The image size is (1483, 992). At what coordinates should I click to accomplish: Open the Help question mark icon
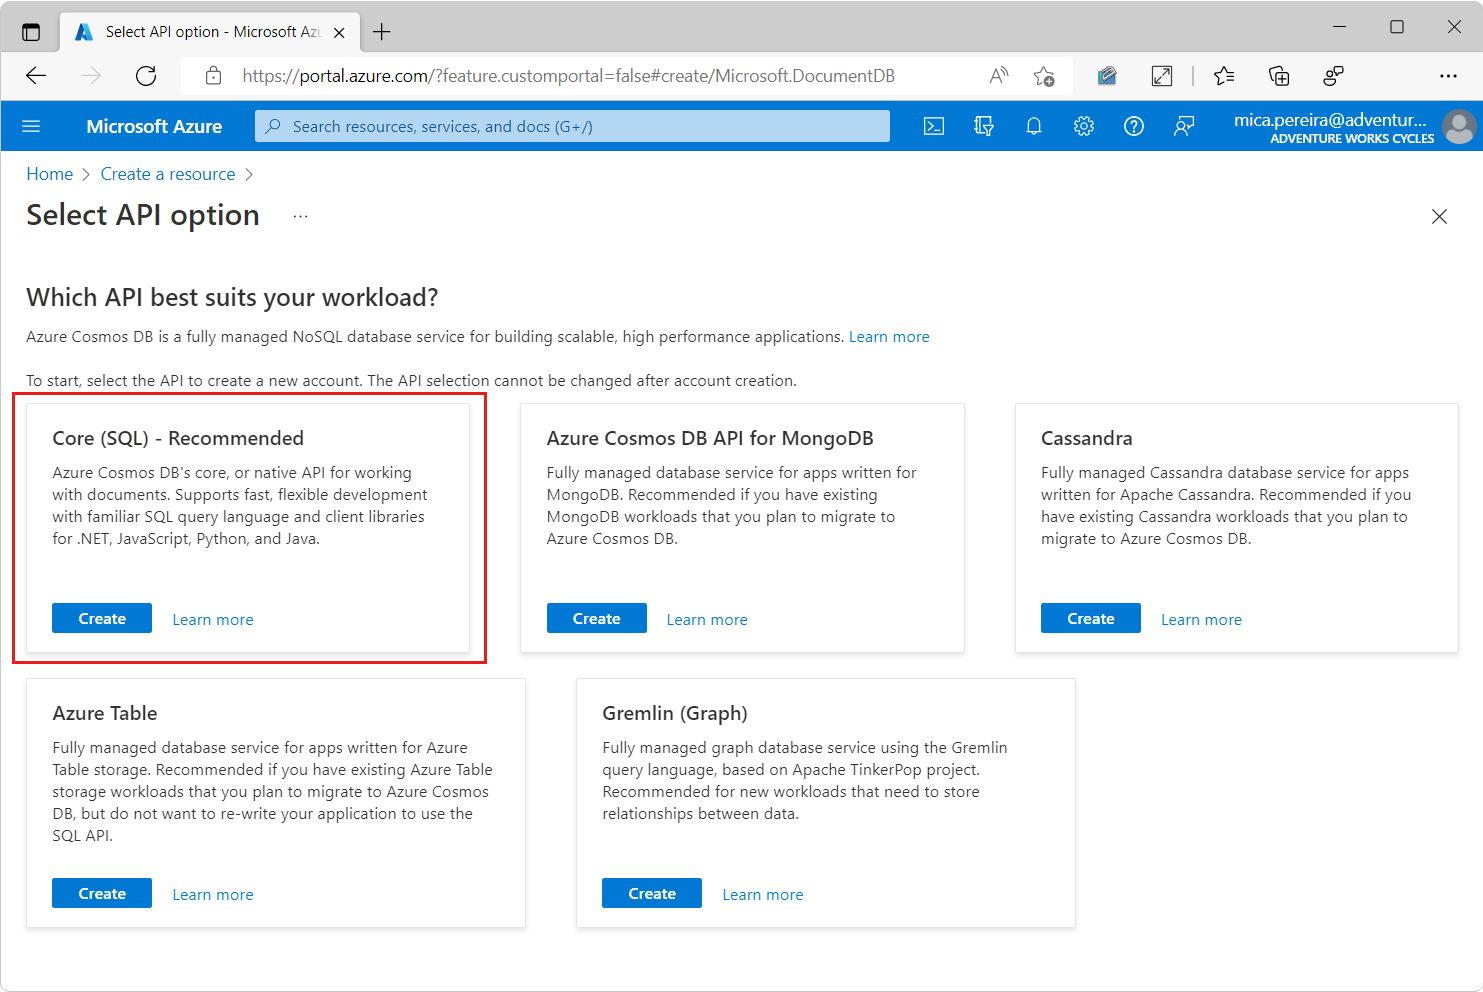point(1134,126)
